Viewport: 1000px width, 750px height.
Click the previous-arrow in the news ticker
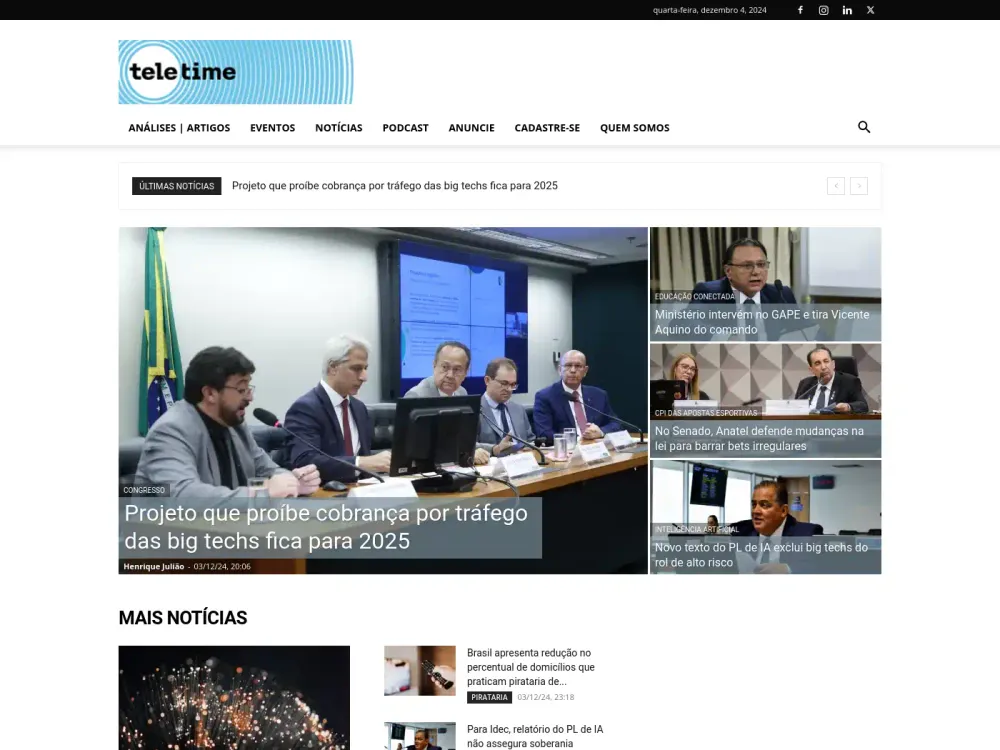(836, 186)
